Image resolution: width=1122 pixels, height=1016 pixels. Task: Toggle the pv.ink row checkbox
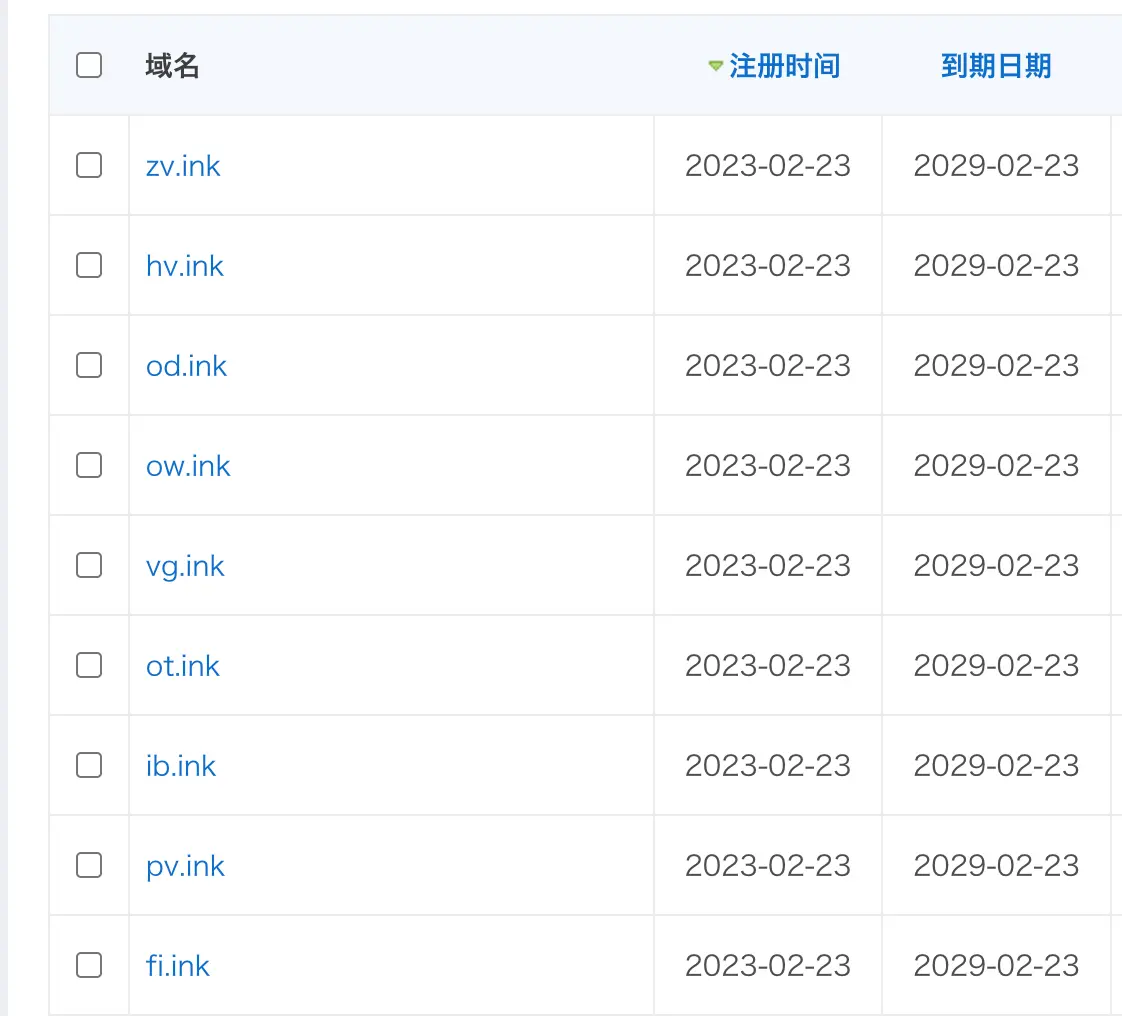(89, 866)
